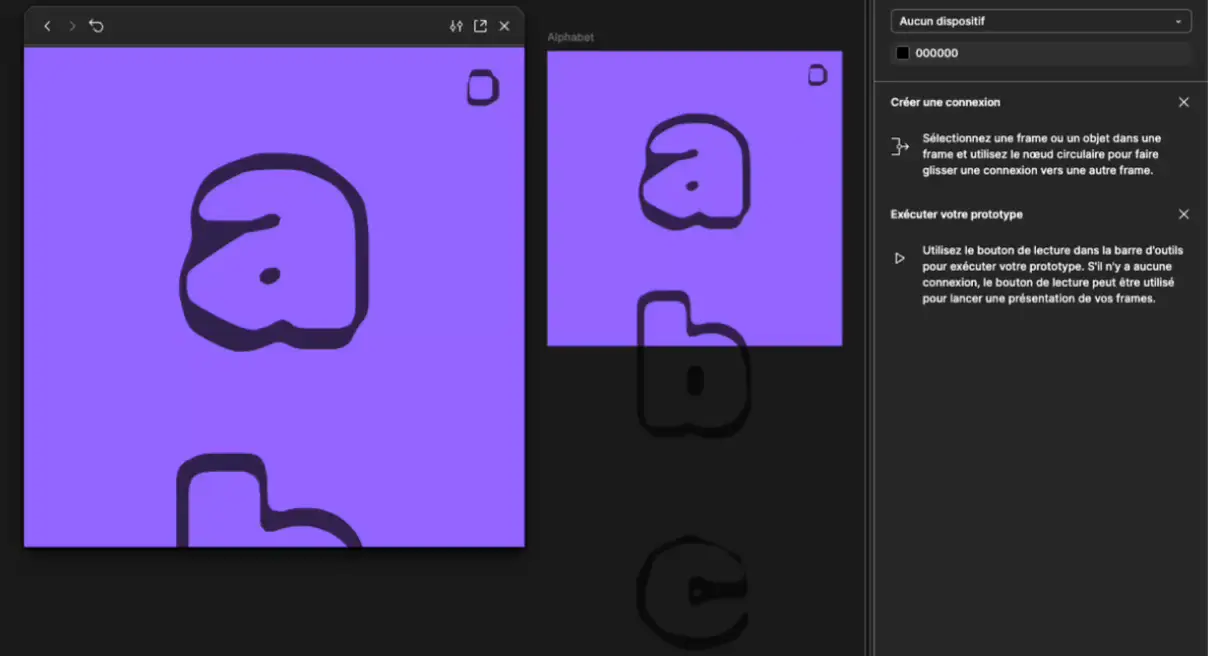This screenshot has width=1208, height=656.
Task: Dismiss the Exécuter votre prototype tip
Action: pos(1184,214)
